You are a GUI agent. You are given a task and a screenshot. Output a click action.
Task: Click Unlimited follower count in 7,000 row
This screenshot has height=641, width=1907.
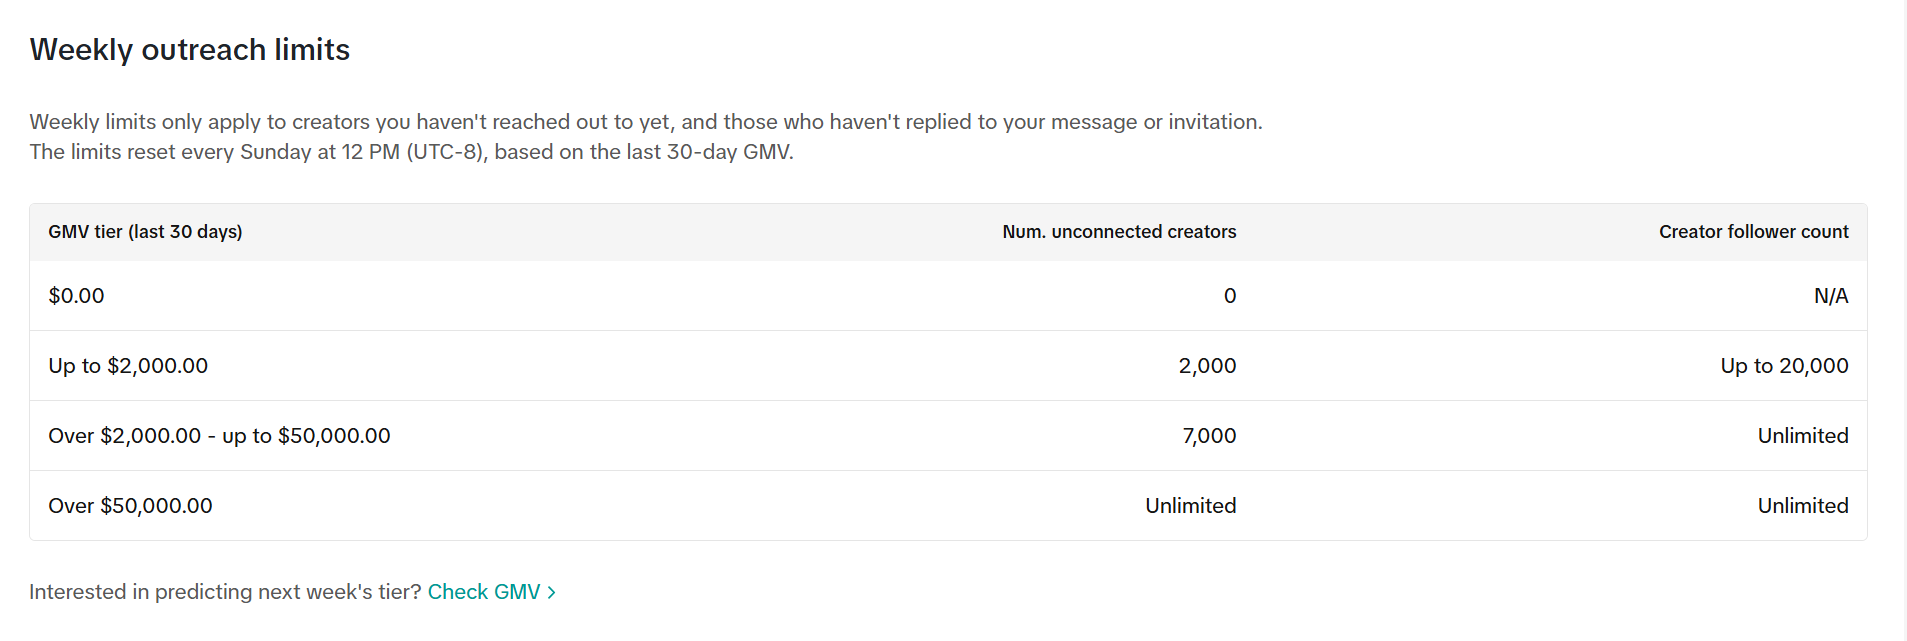point(1803,436)
